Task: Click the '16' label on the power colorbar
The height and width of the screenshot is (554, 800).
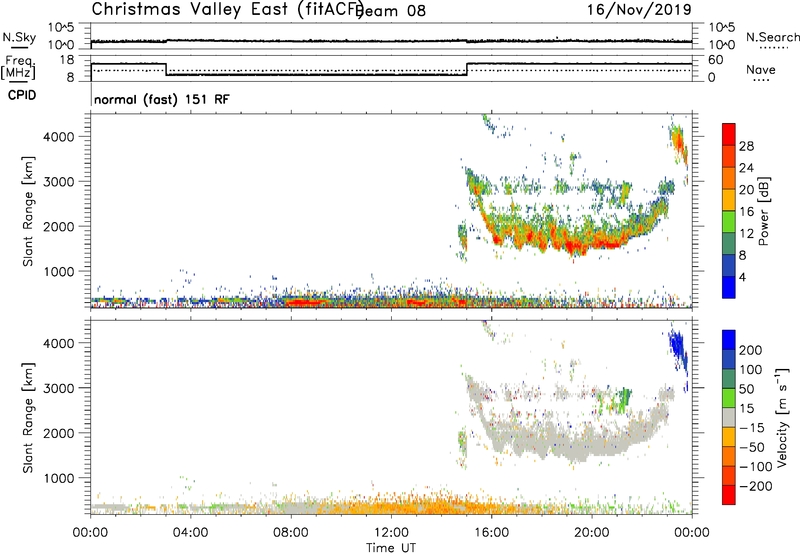Action: pos(746,212)
